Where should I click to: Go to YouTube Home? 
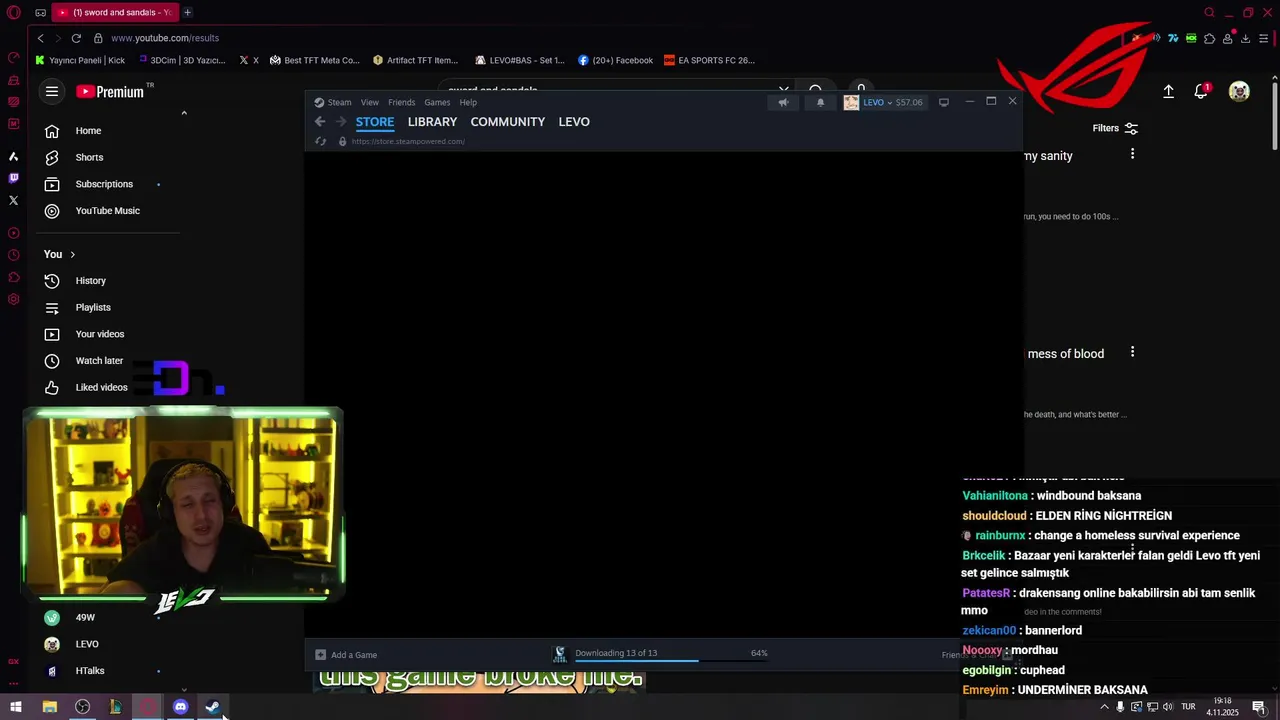coord(88,131)
